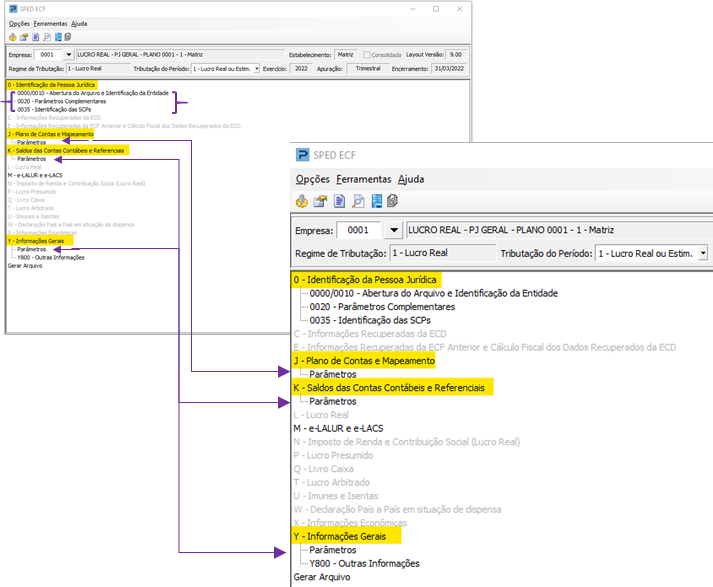
Task: Click 'Gerar Arquivo' in small window tree
Action: 25,266
